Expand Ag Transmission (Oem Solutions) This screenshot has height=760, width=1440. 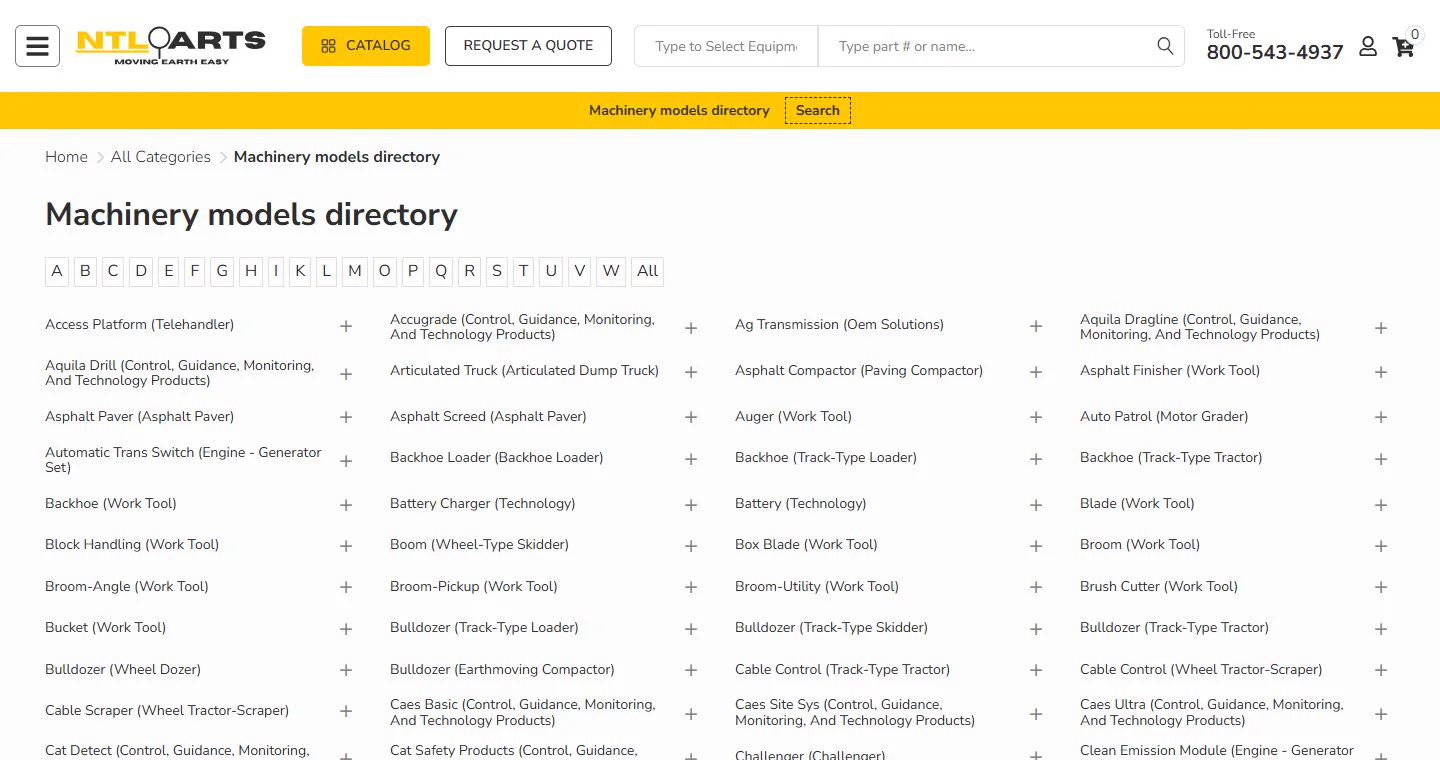coord(1036,326)
